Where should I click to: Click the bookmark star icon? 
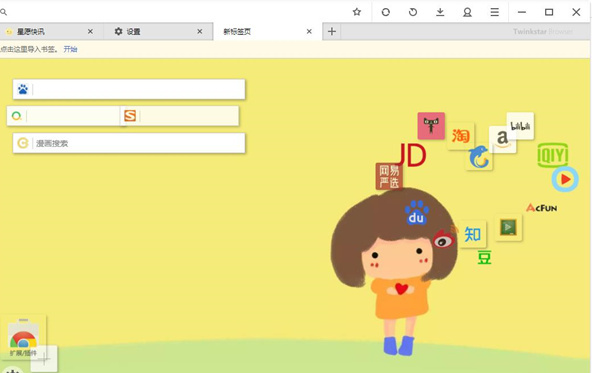pos(357,12)
